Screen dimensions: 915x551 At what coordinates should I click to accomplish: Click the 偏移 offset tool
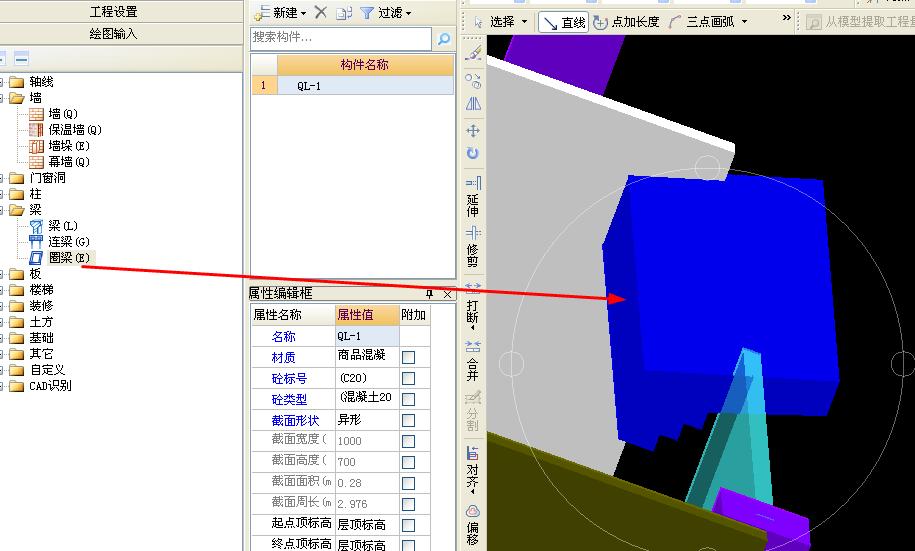point(473,525)
